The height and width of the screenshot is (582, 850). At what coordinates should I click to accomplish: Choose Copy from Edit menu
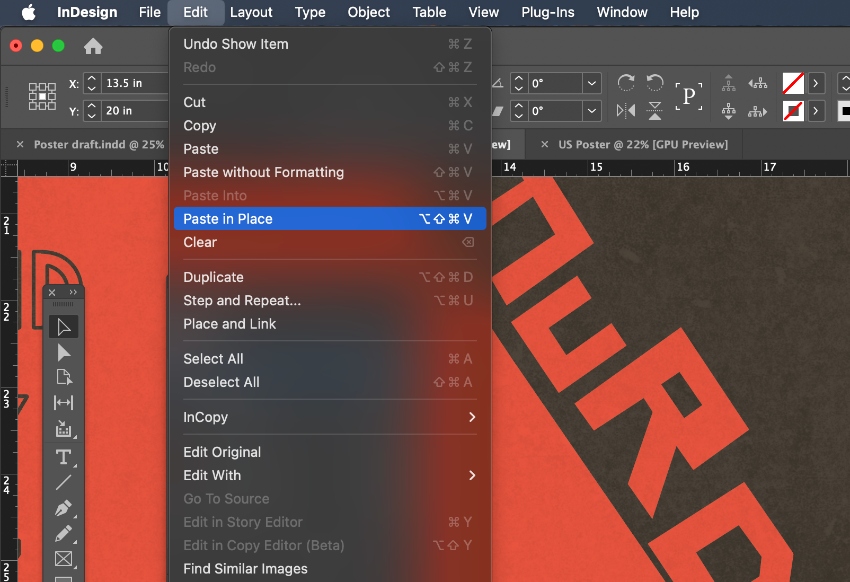click(330, 125)
